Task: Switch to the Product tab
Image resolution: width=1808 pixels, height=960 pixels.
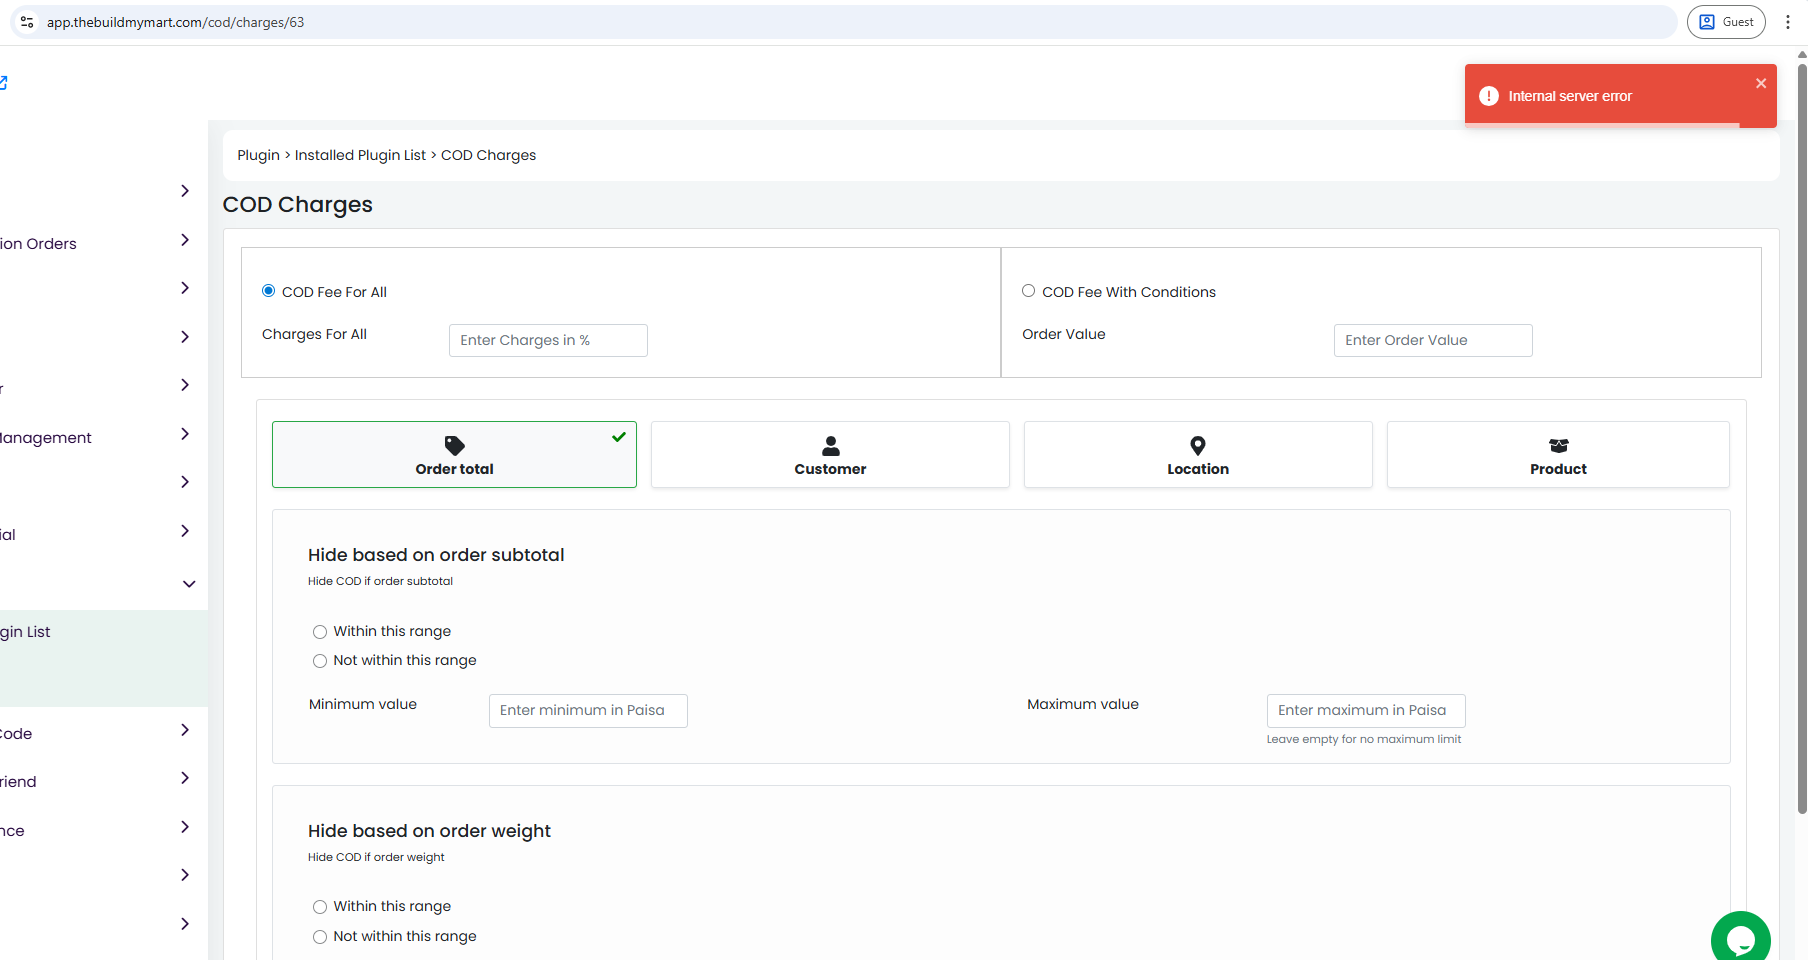Action: [1558, 455]
